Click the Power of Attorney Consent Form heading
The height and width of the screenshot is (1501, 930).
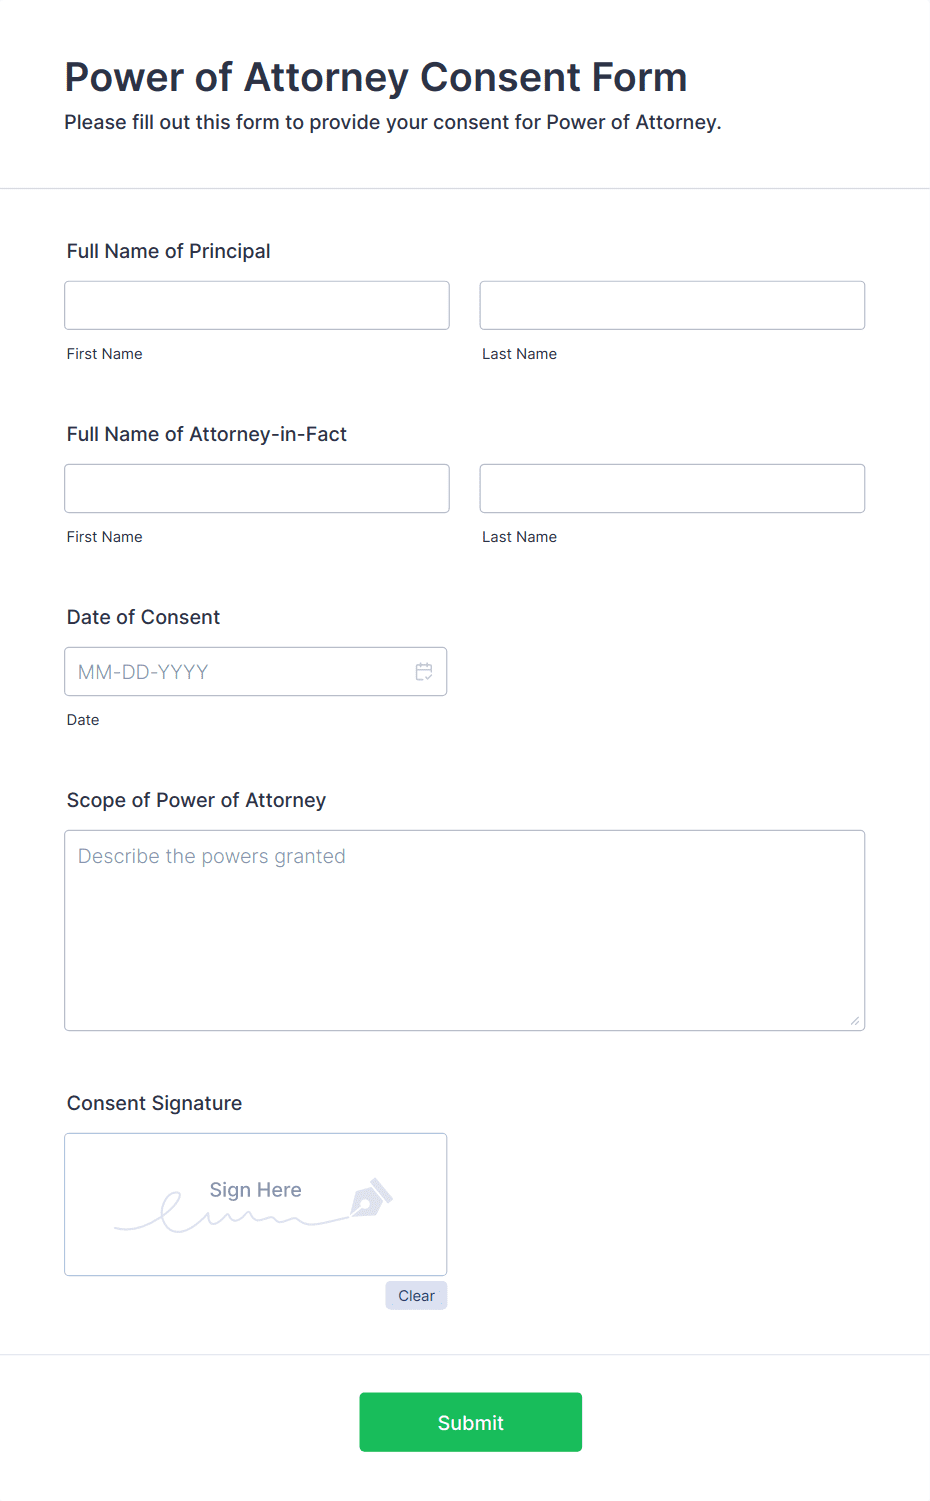(376, 77)
